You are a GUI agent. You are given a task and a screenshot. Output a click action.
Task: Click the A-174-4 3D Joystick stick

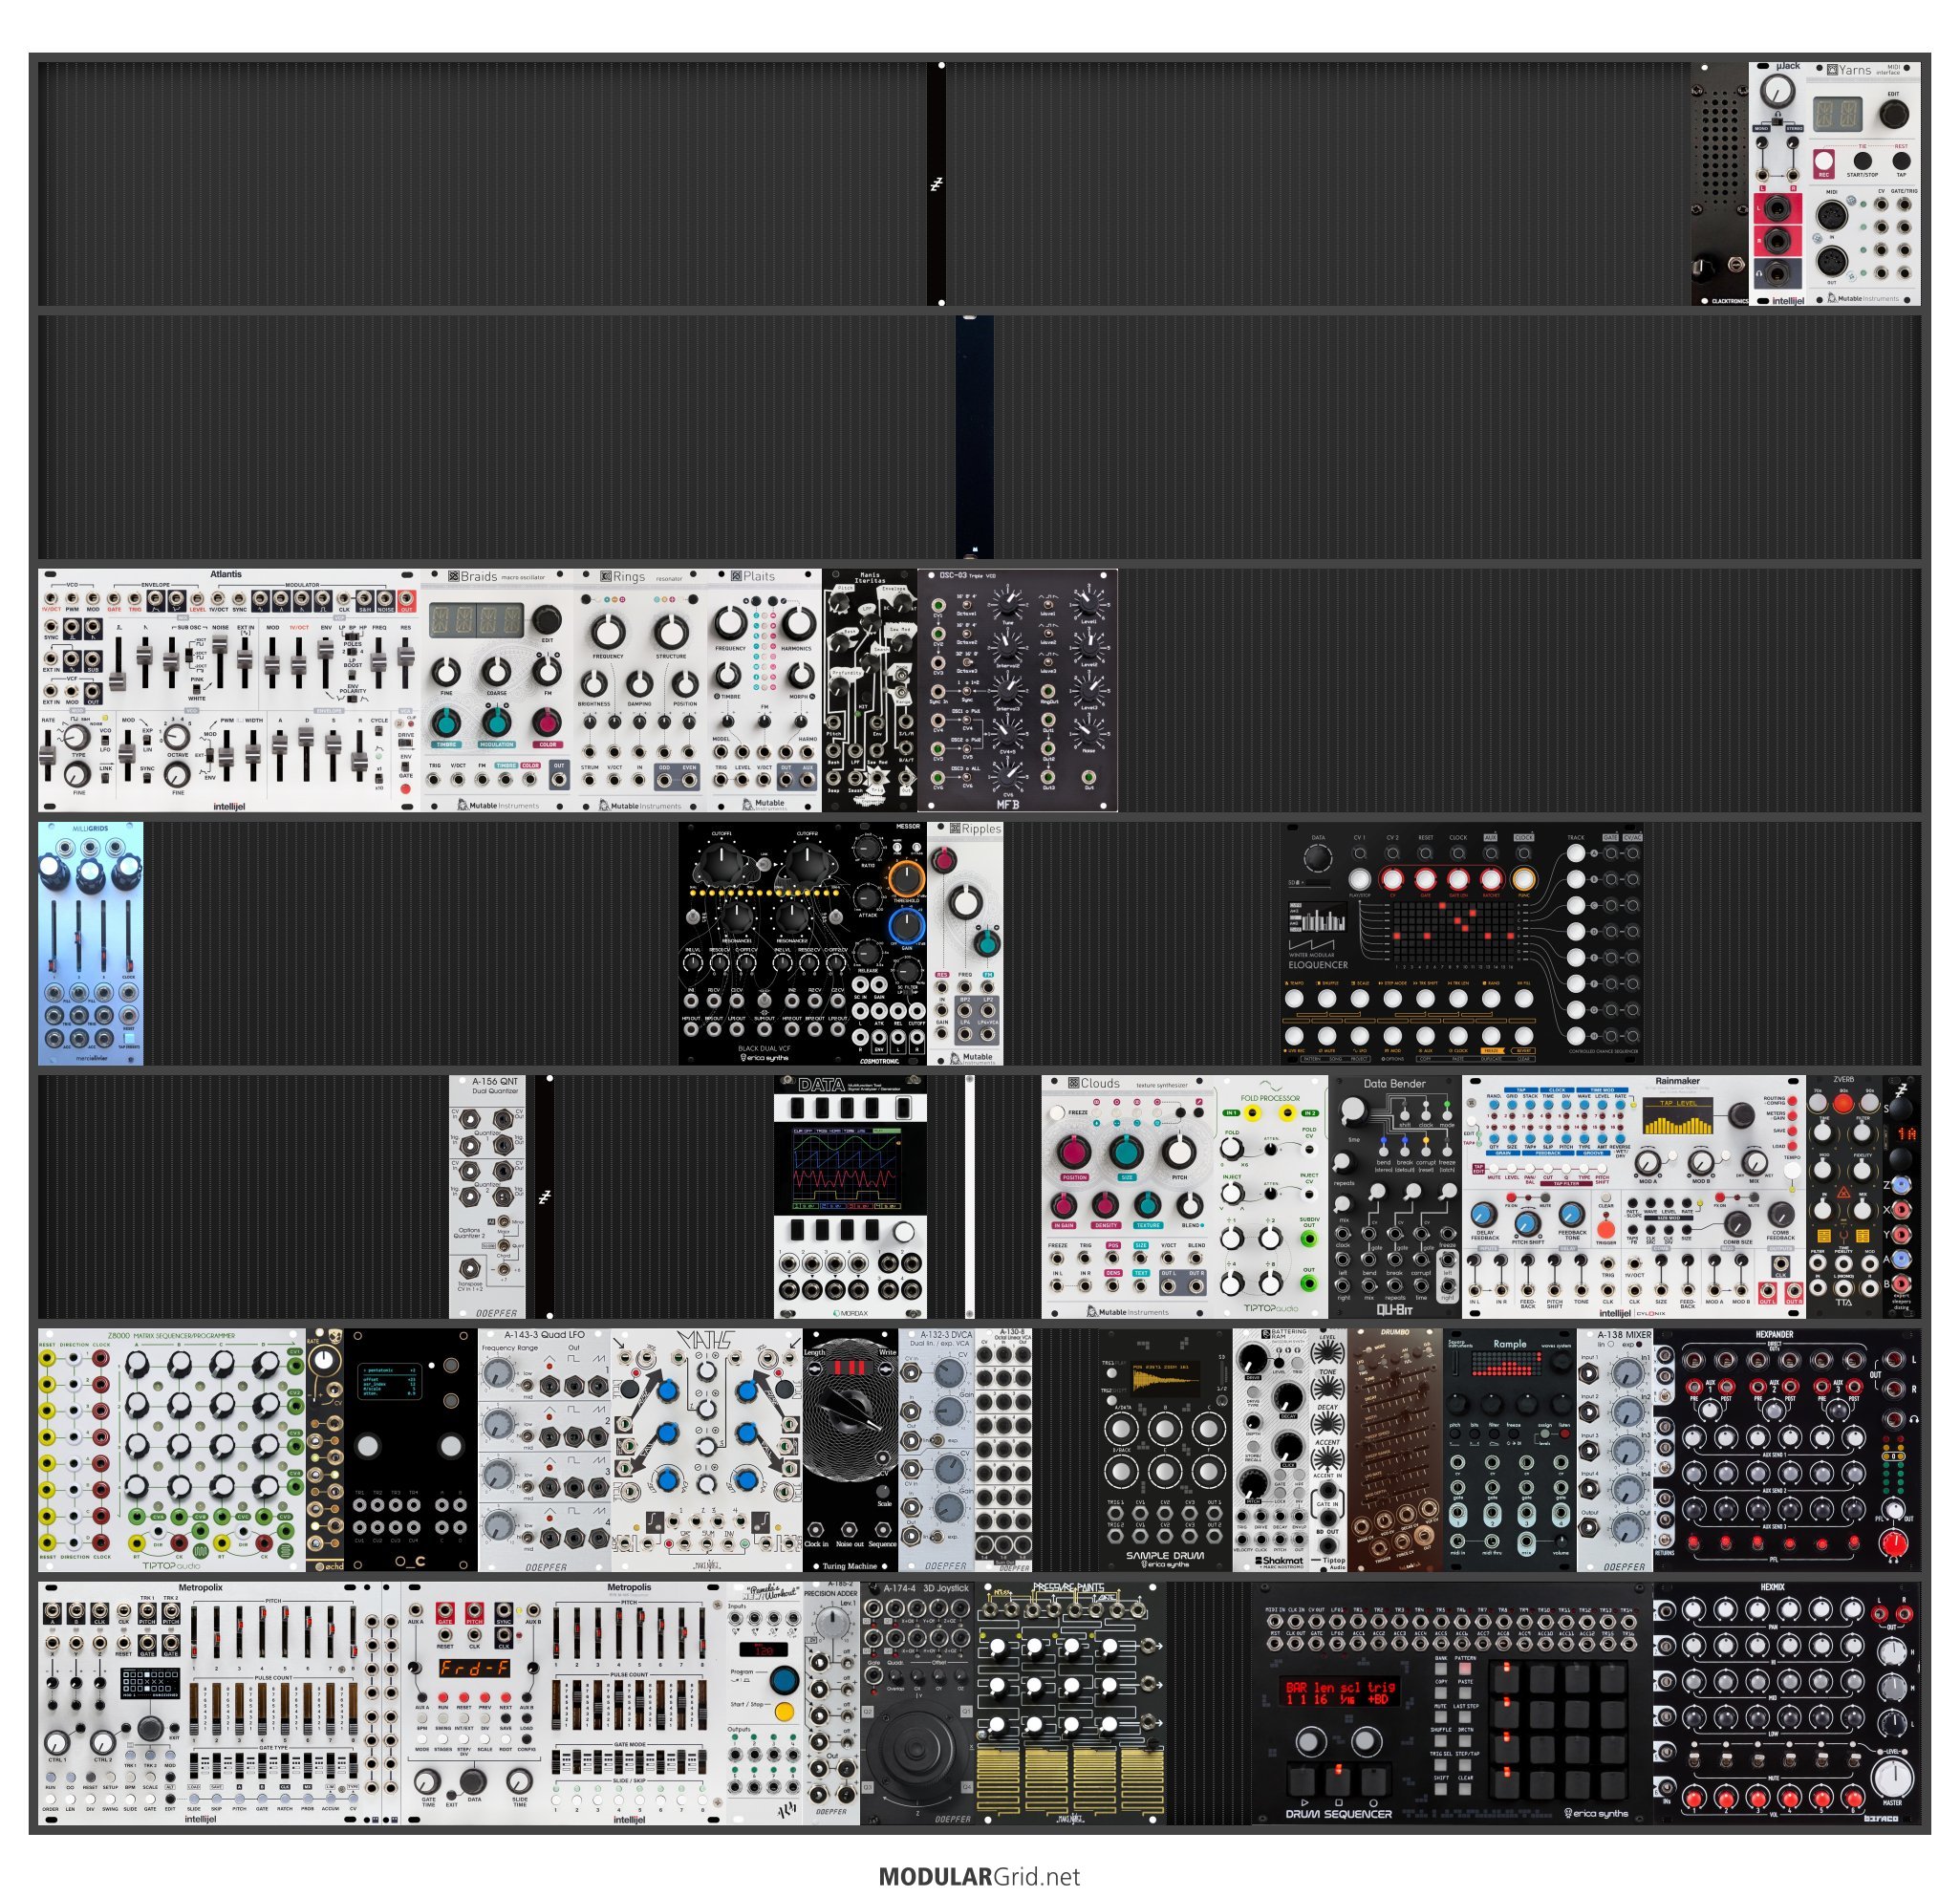point(917,1751)
